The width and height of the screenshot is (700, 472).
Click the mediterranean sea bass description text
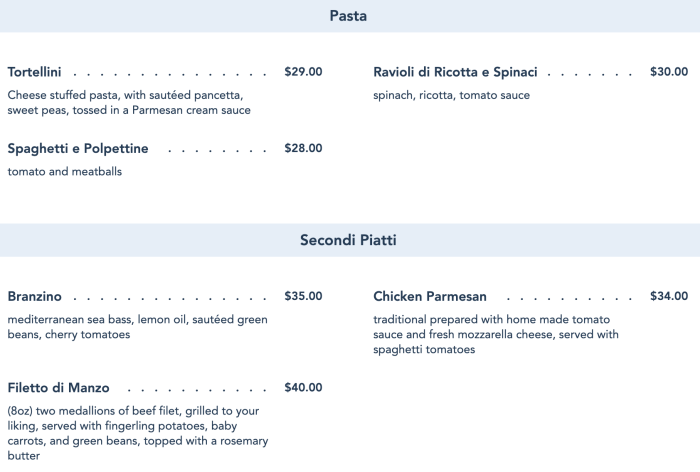tap(137, 326)
